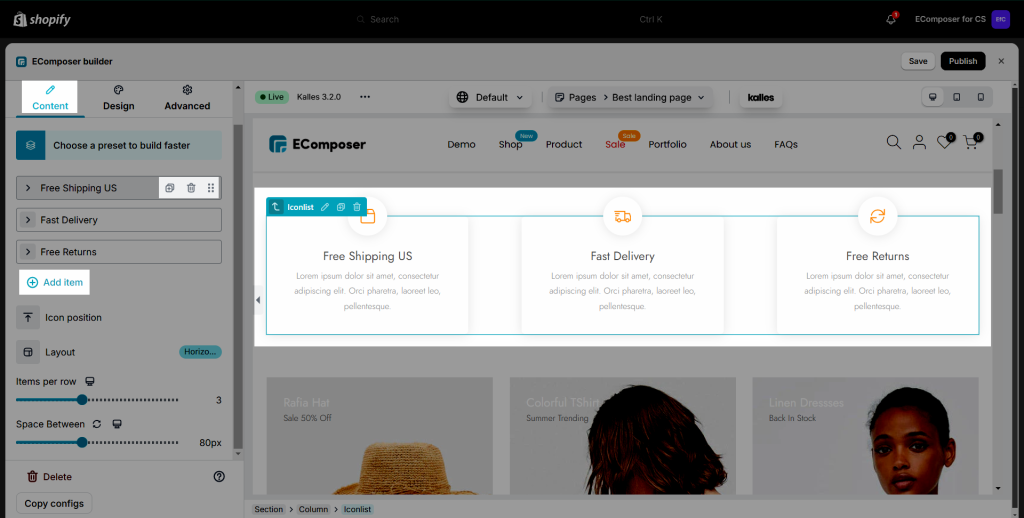Expand the Free Shipping US item

pyautogui.click(x=28, y=188)
